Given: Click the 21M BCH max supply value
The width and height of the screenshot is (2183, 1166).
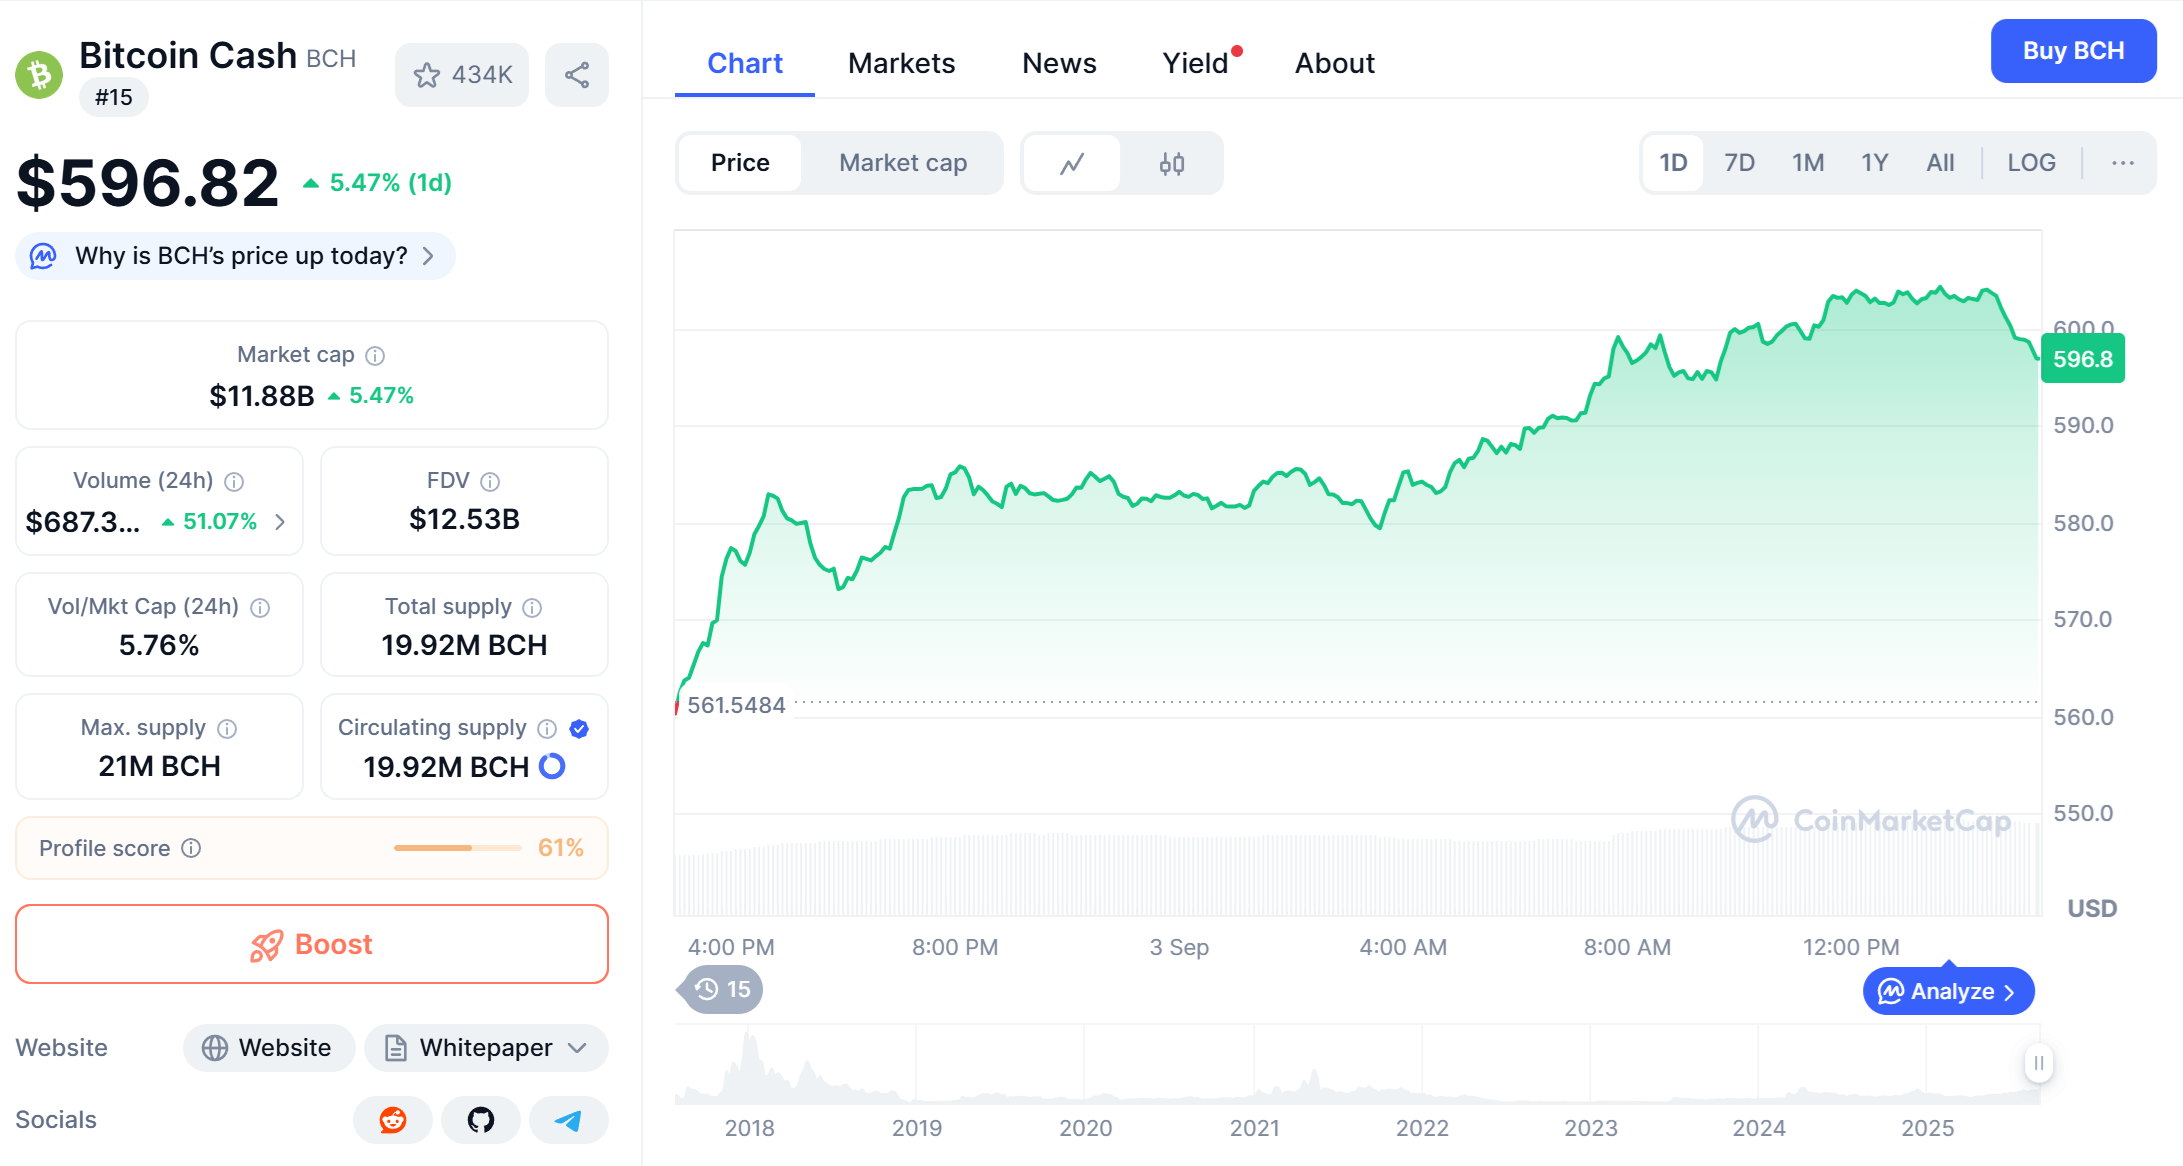Looking at the screenshot, I should point(159,766).
